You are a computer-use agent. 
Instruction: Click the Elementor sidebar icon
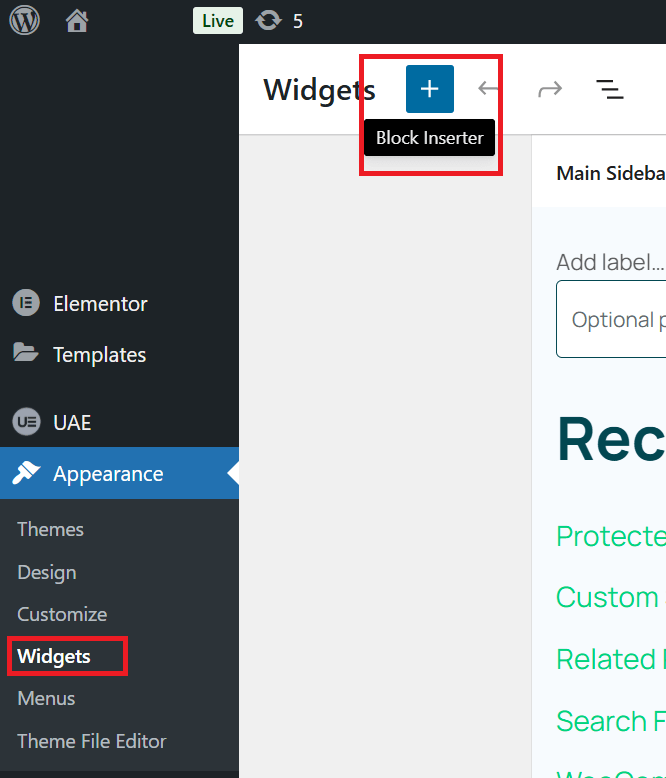click(26, 303)
